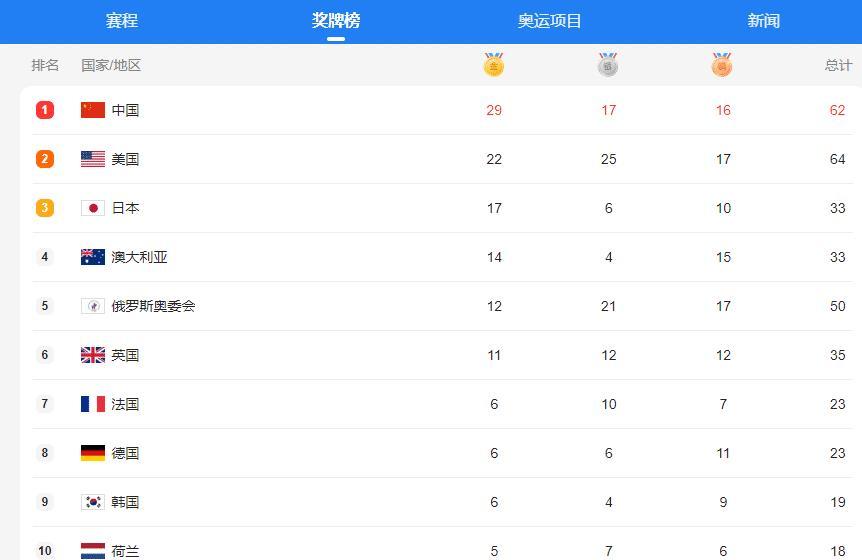Select the 奖牌榜 tab
Viewport: 862px width, 560px height.
pos(336,21)
